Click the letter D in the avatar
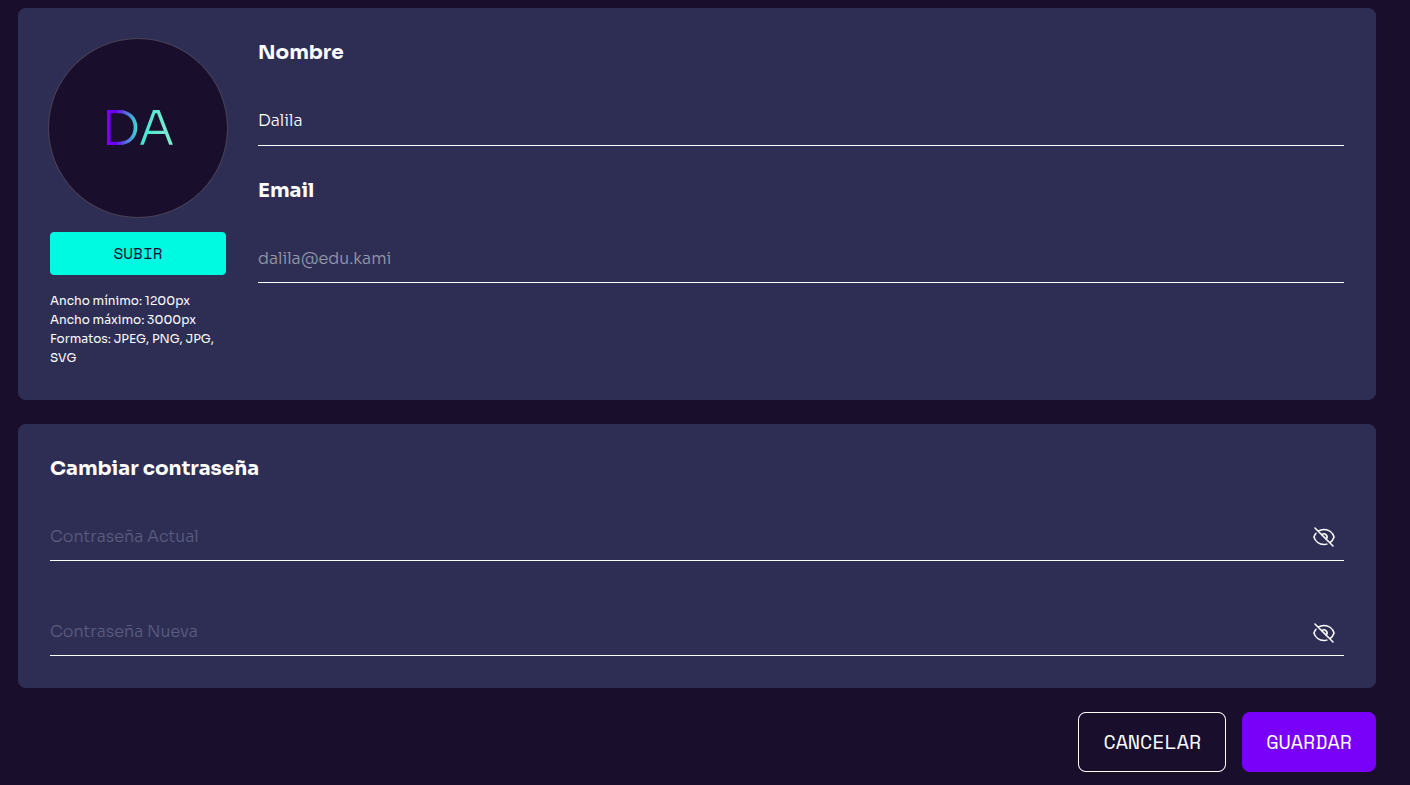 tap(120, 128)
